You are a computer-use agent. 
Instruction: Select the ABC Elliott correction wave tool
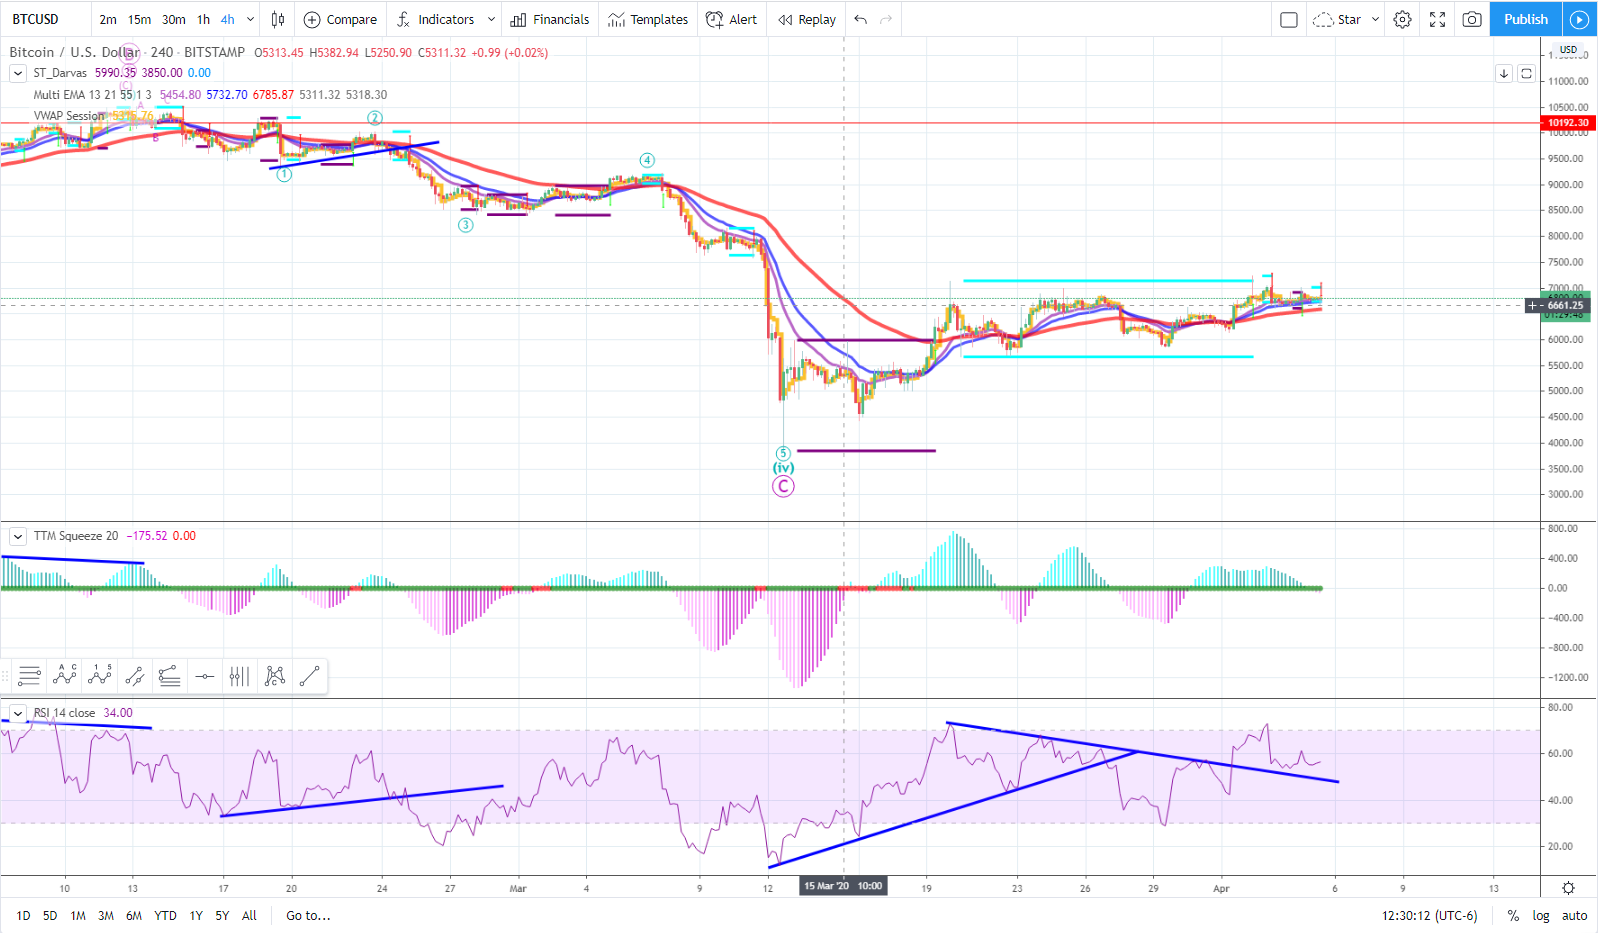coord(65,677)
